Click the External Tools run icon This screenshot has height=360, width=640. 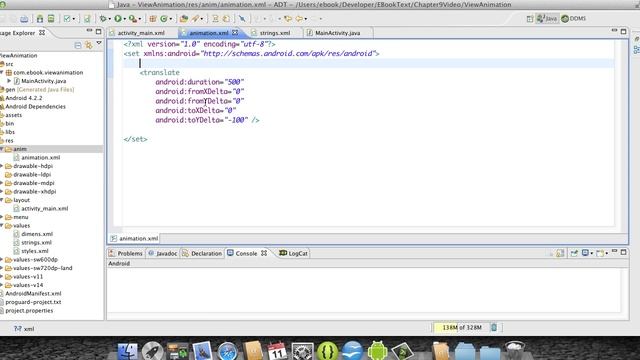[x=132, y=19]
